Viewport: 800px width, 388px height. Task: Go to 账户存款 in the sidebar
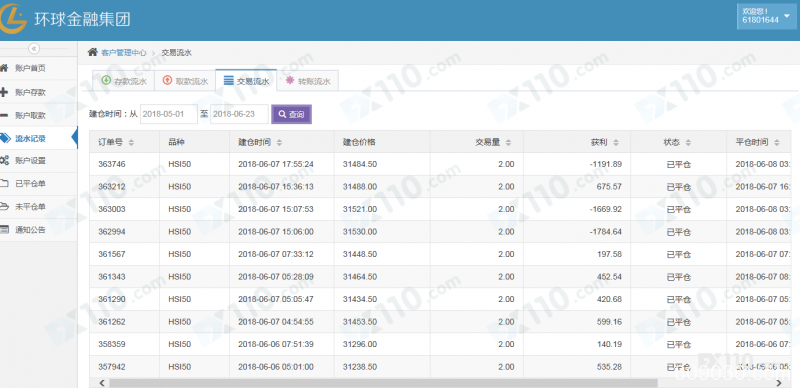[x=38, y=92]
